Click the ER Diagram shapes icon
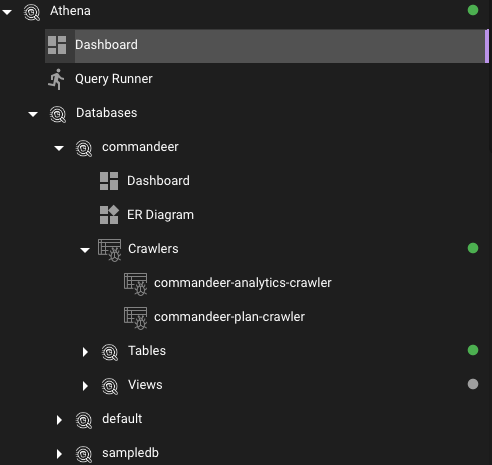 click(x=109, y=215)
